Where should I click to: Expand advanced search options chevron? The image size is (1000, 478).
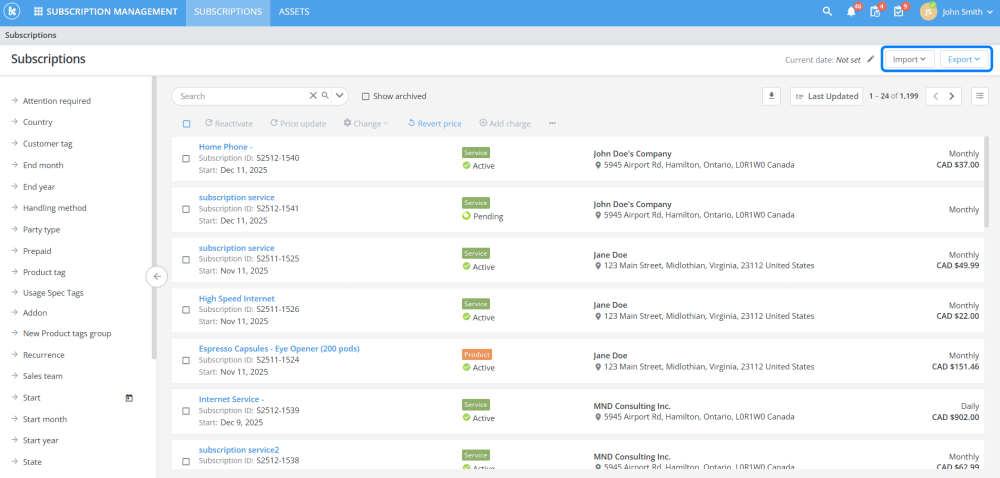[x=339, y=96]
